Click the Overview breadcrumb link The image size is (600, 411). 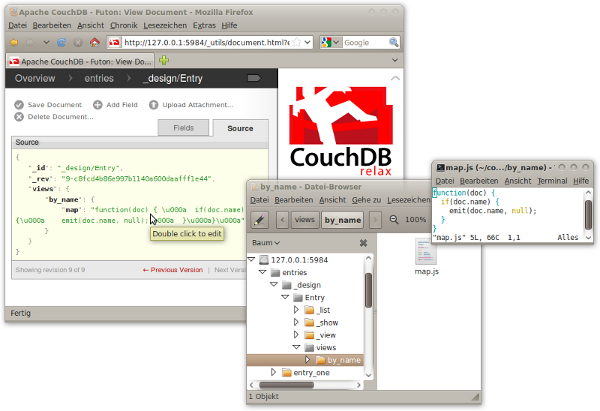35,78
